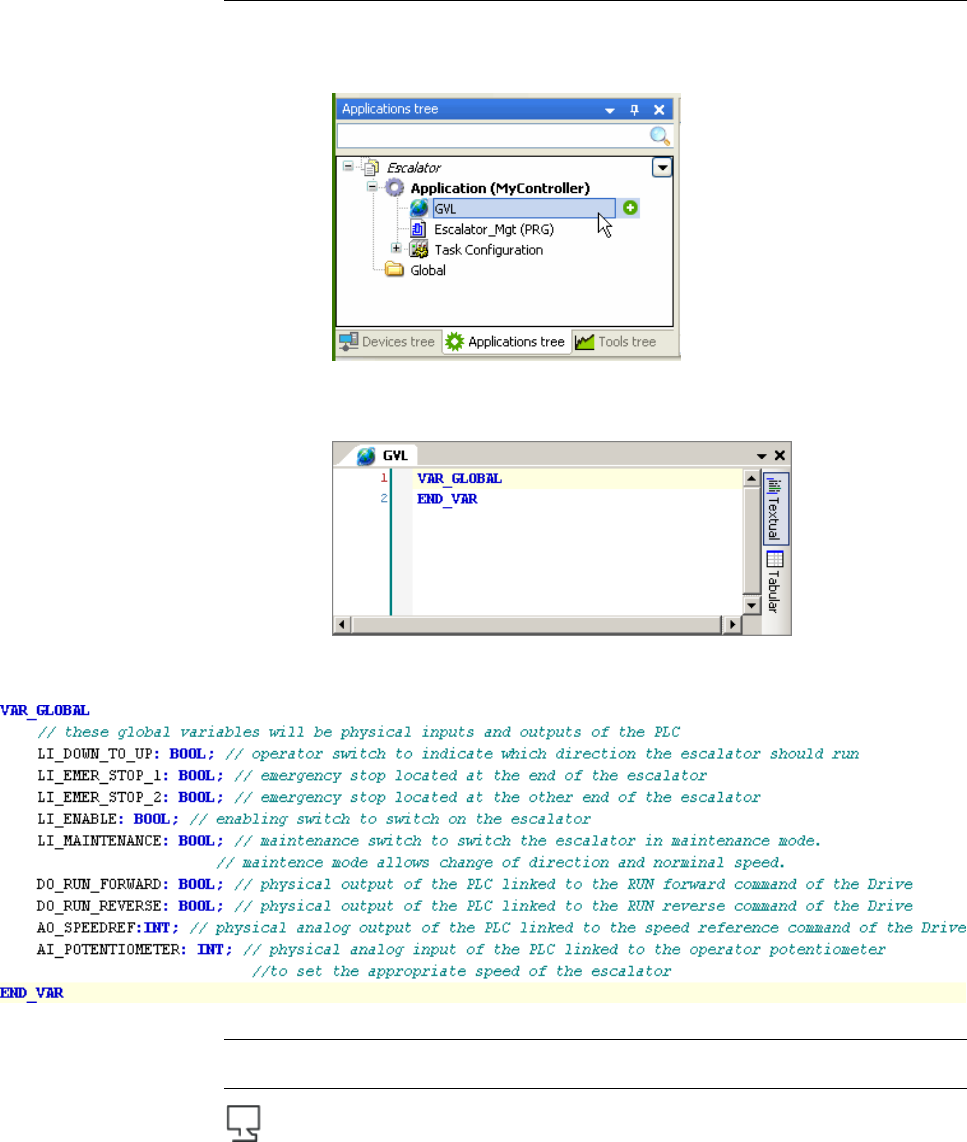Click VAR_GLOBAL in the code listing
The height and width of the screenshot is (1142, 967).
coord(45,710)
